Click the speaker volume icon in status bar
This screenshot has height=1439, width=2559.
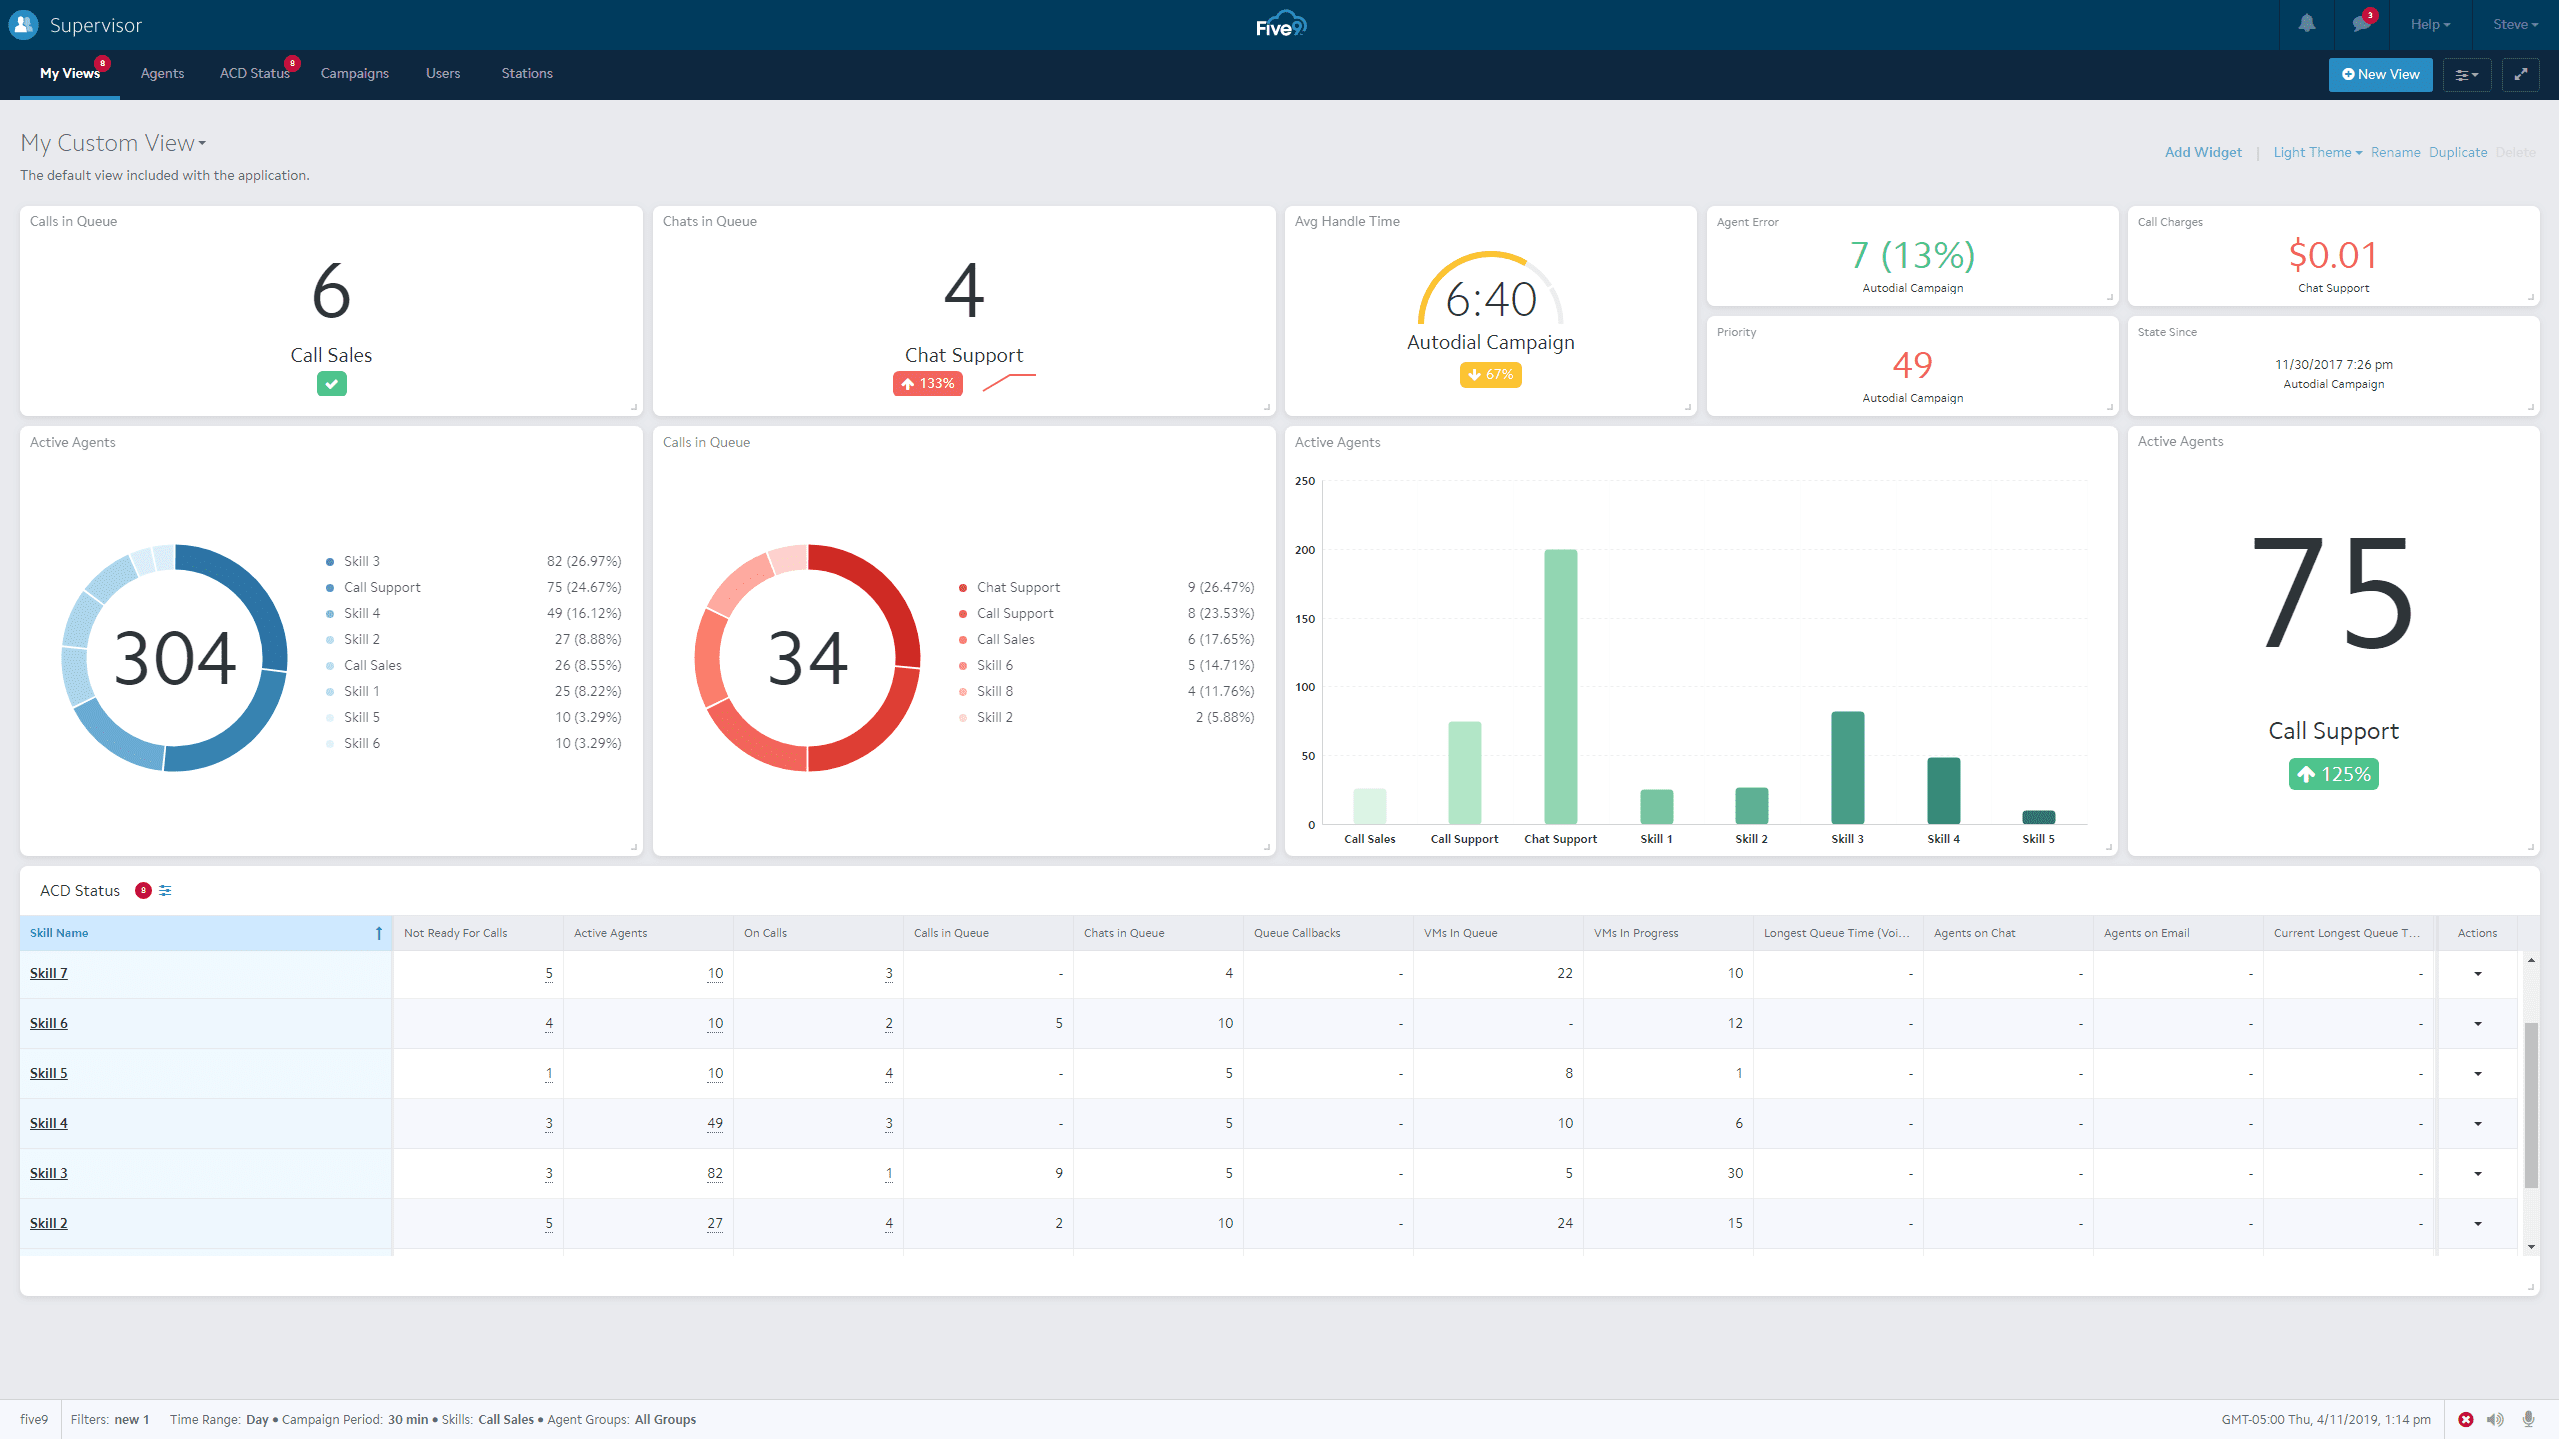(x=2495, y=1419)
